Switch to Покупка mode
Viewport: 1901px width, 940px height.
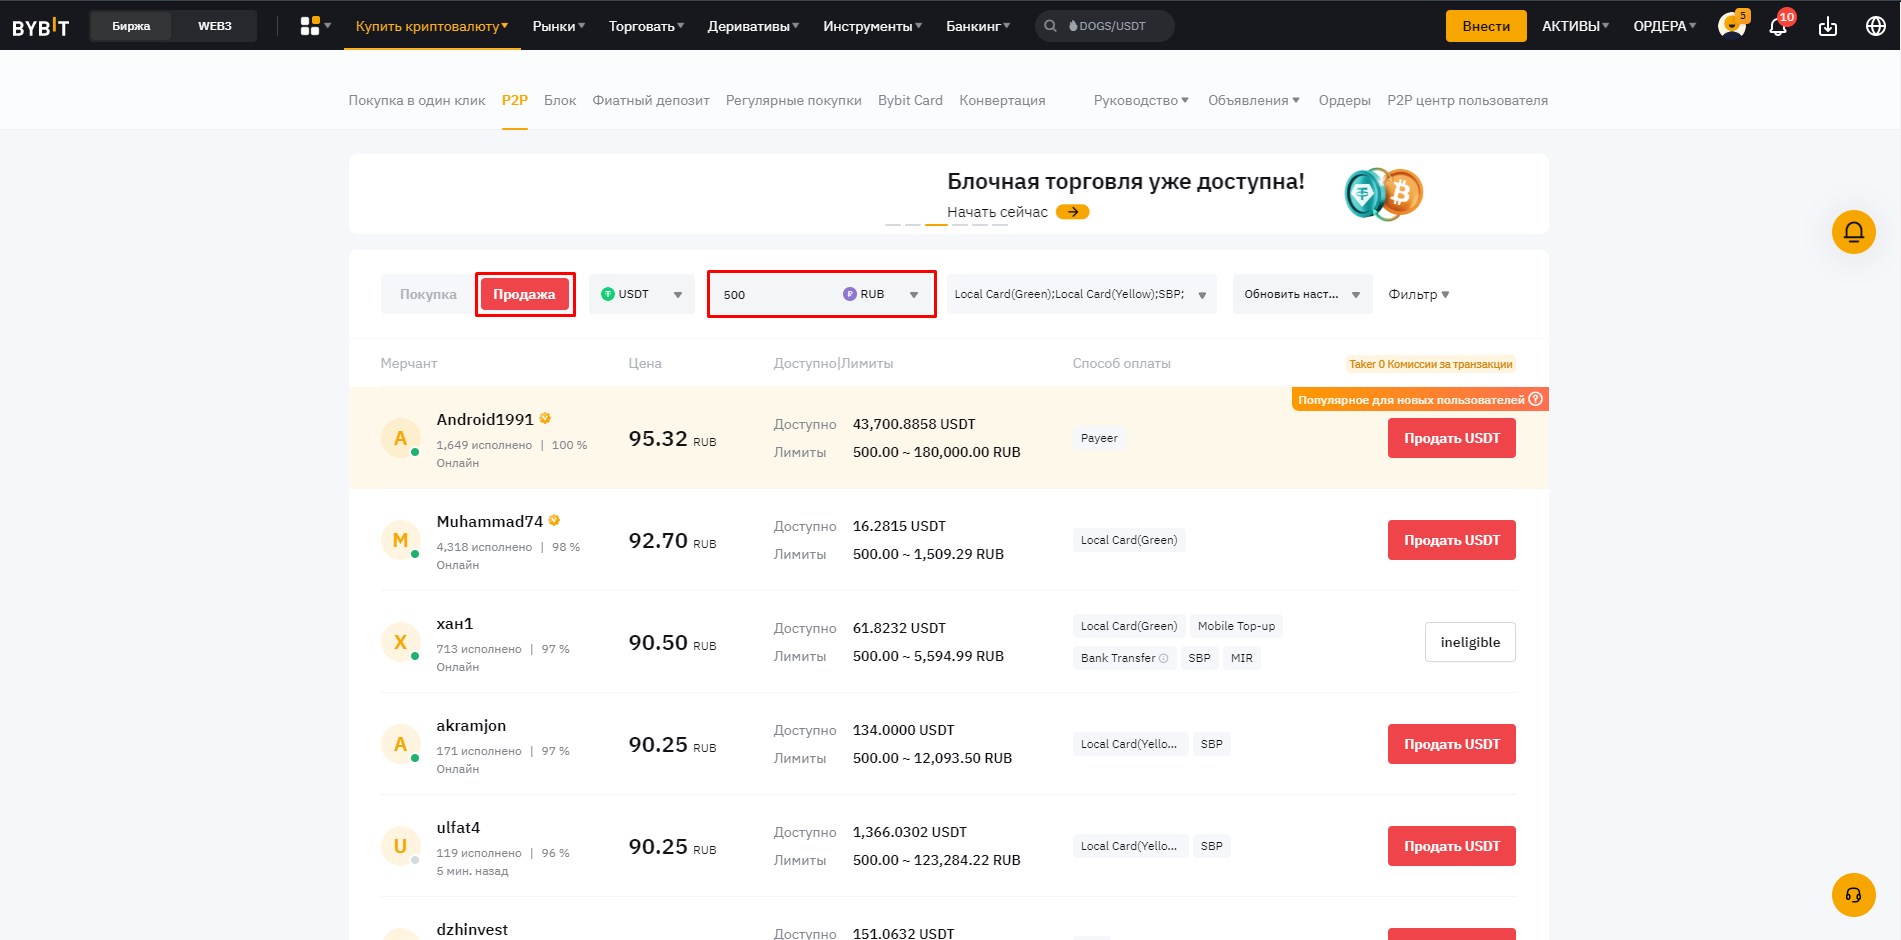click(x=428, y=294)
